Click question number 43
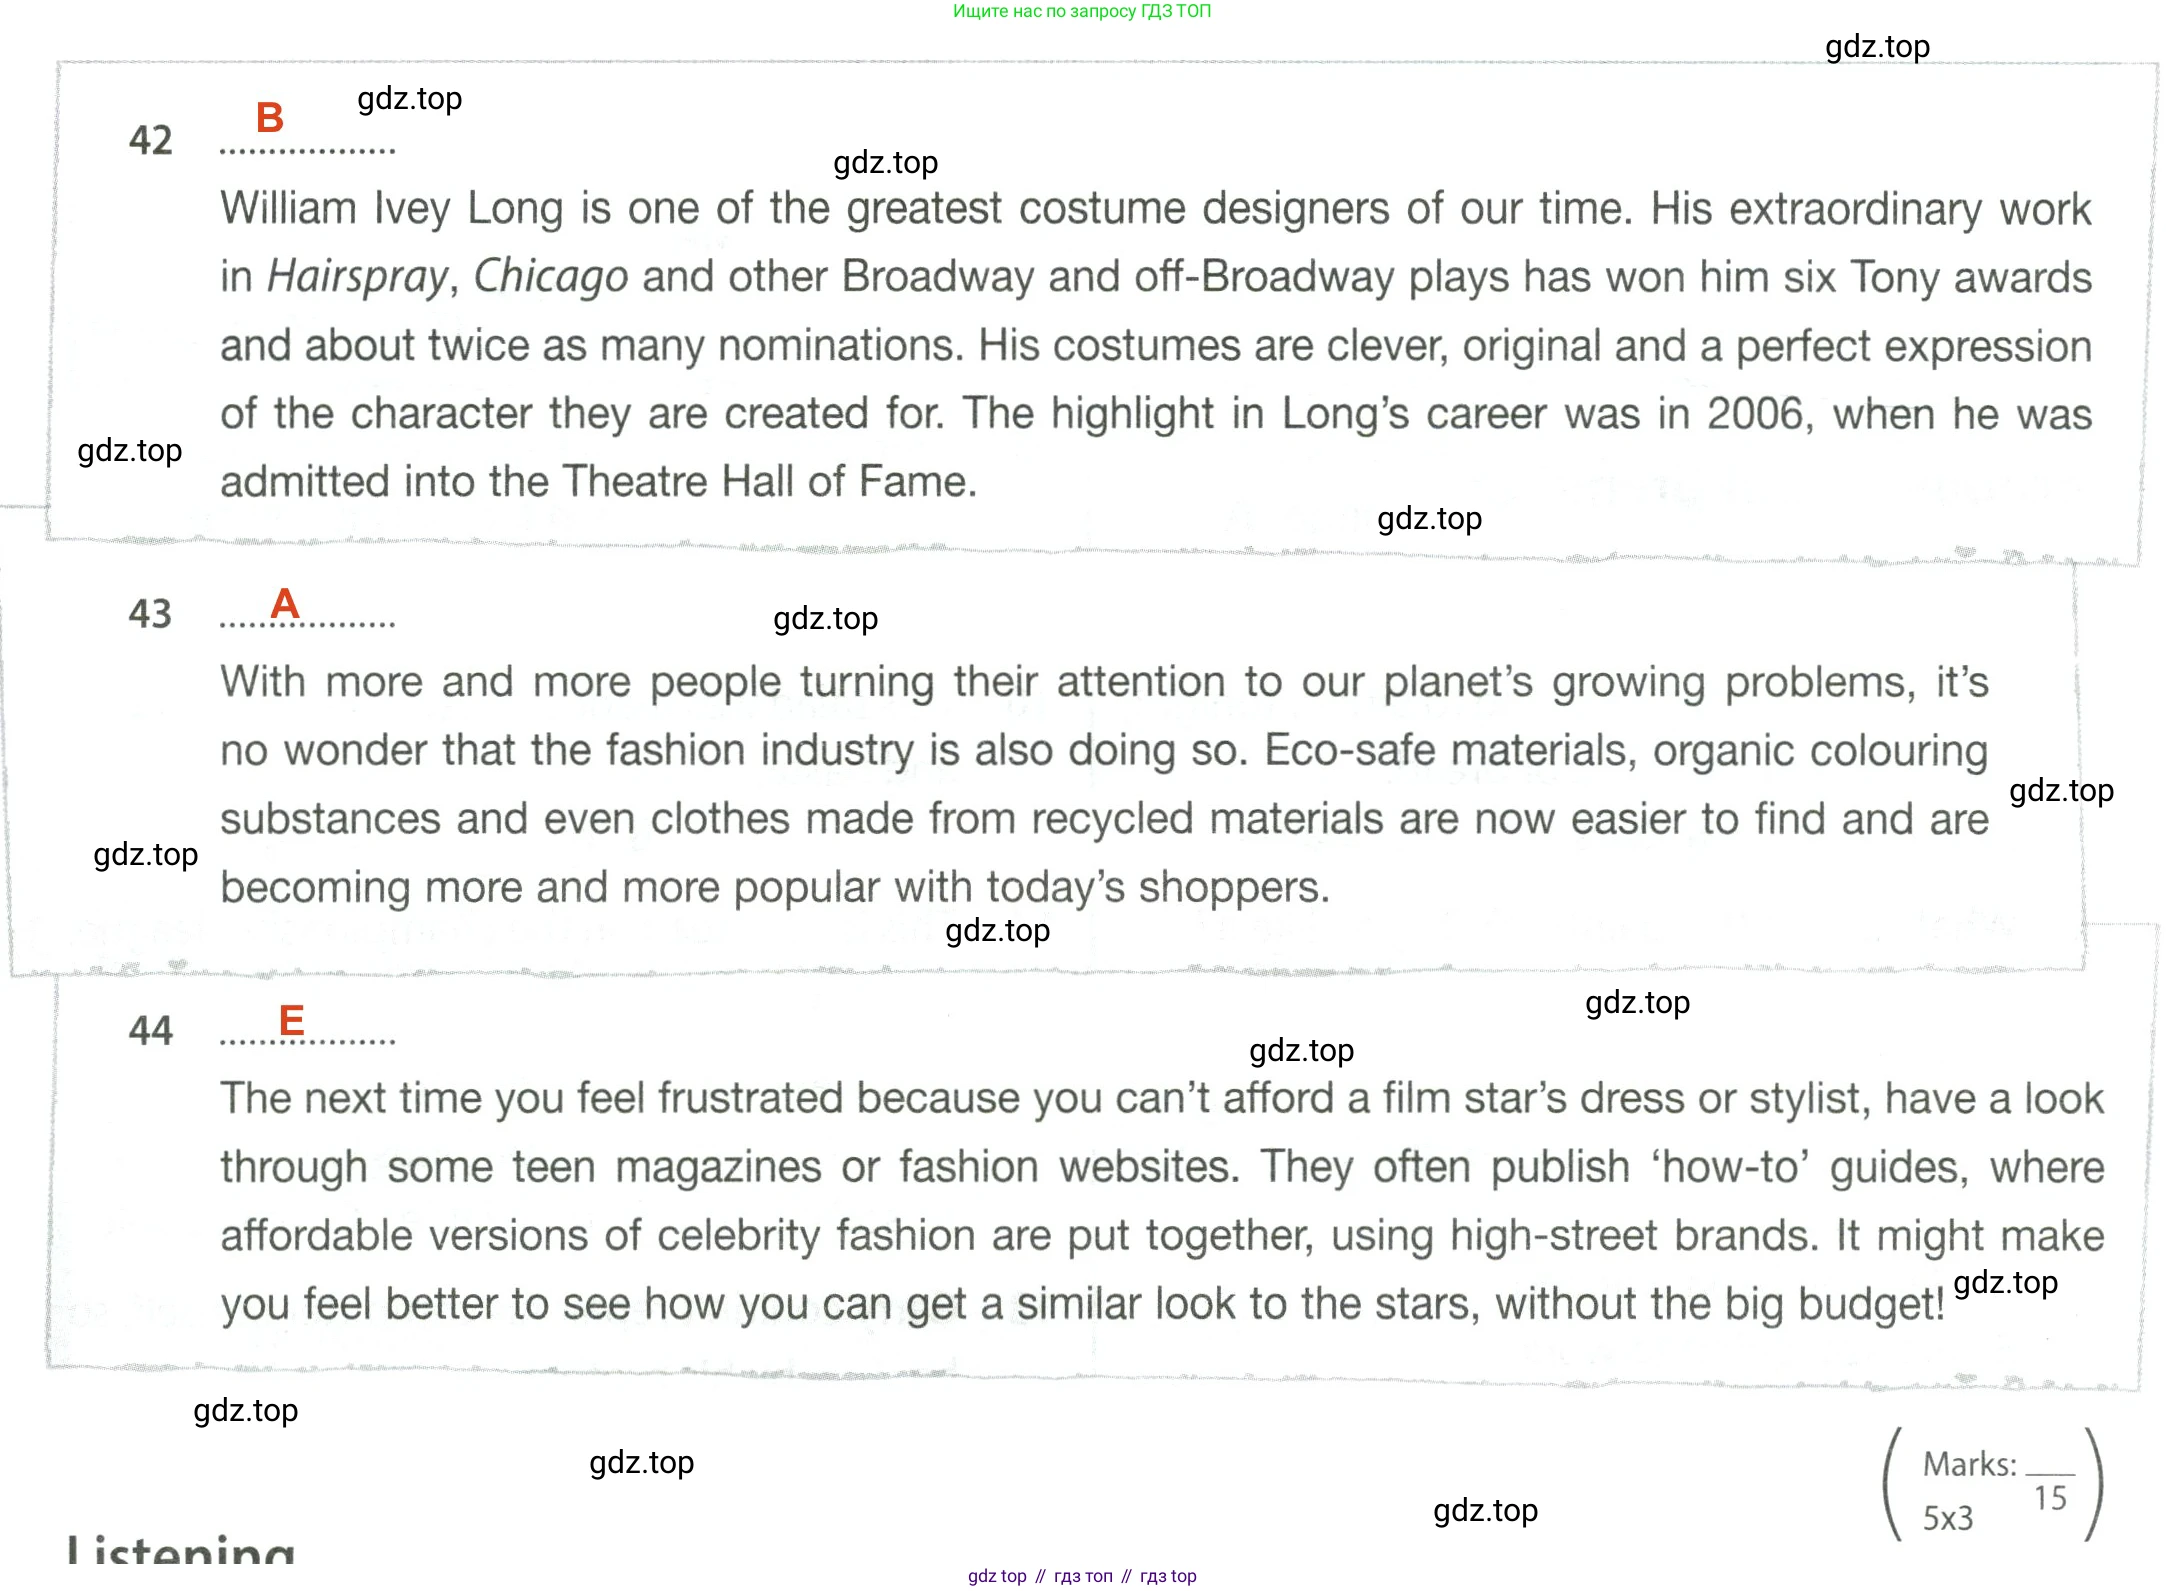This screenshot has width=2166, height=1591. 151,614
